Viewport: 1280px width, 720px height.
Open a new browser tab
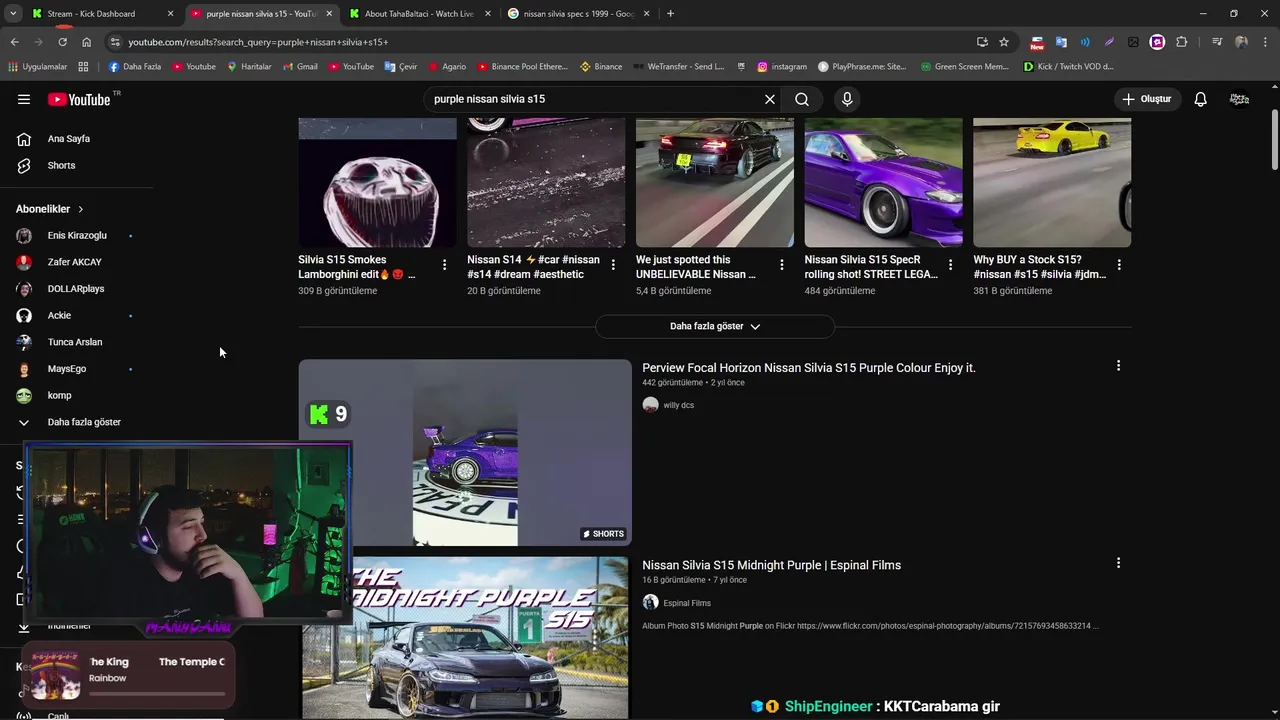[x=670, y=14]
